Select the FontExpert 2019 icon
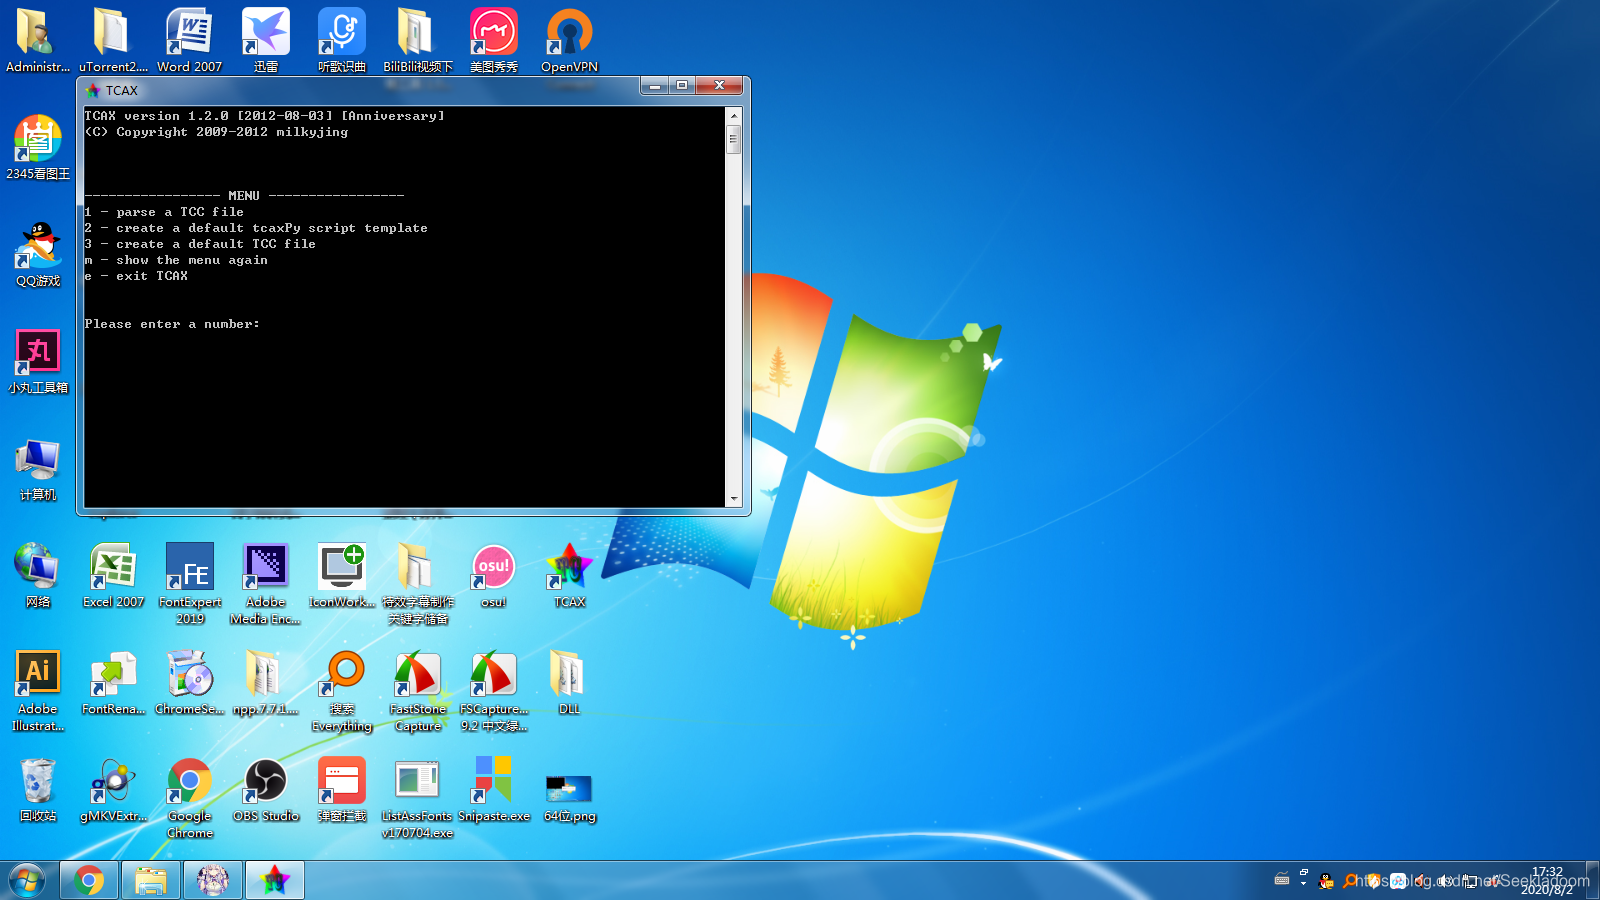Viewport: 1600px width, 900px height. click(x=190, y=583)
